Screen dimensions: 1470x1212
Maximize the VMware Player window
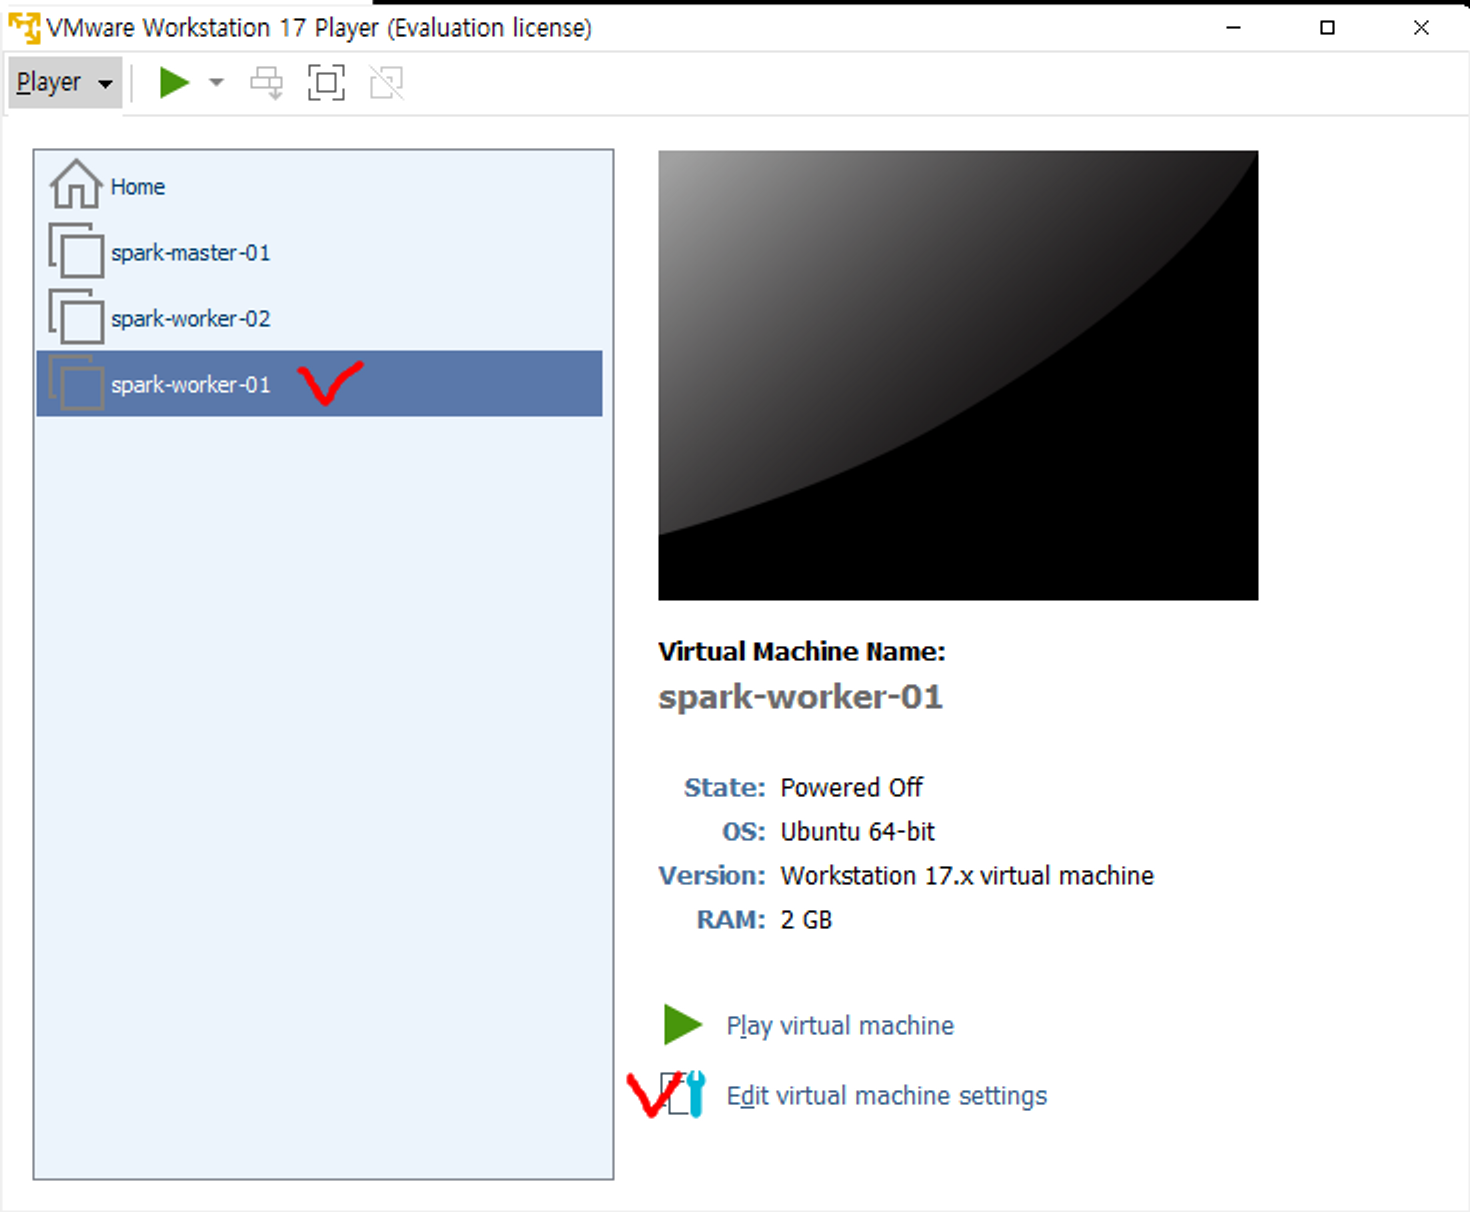point(1327,28)
